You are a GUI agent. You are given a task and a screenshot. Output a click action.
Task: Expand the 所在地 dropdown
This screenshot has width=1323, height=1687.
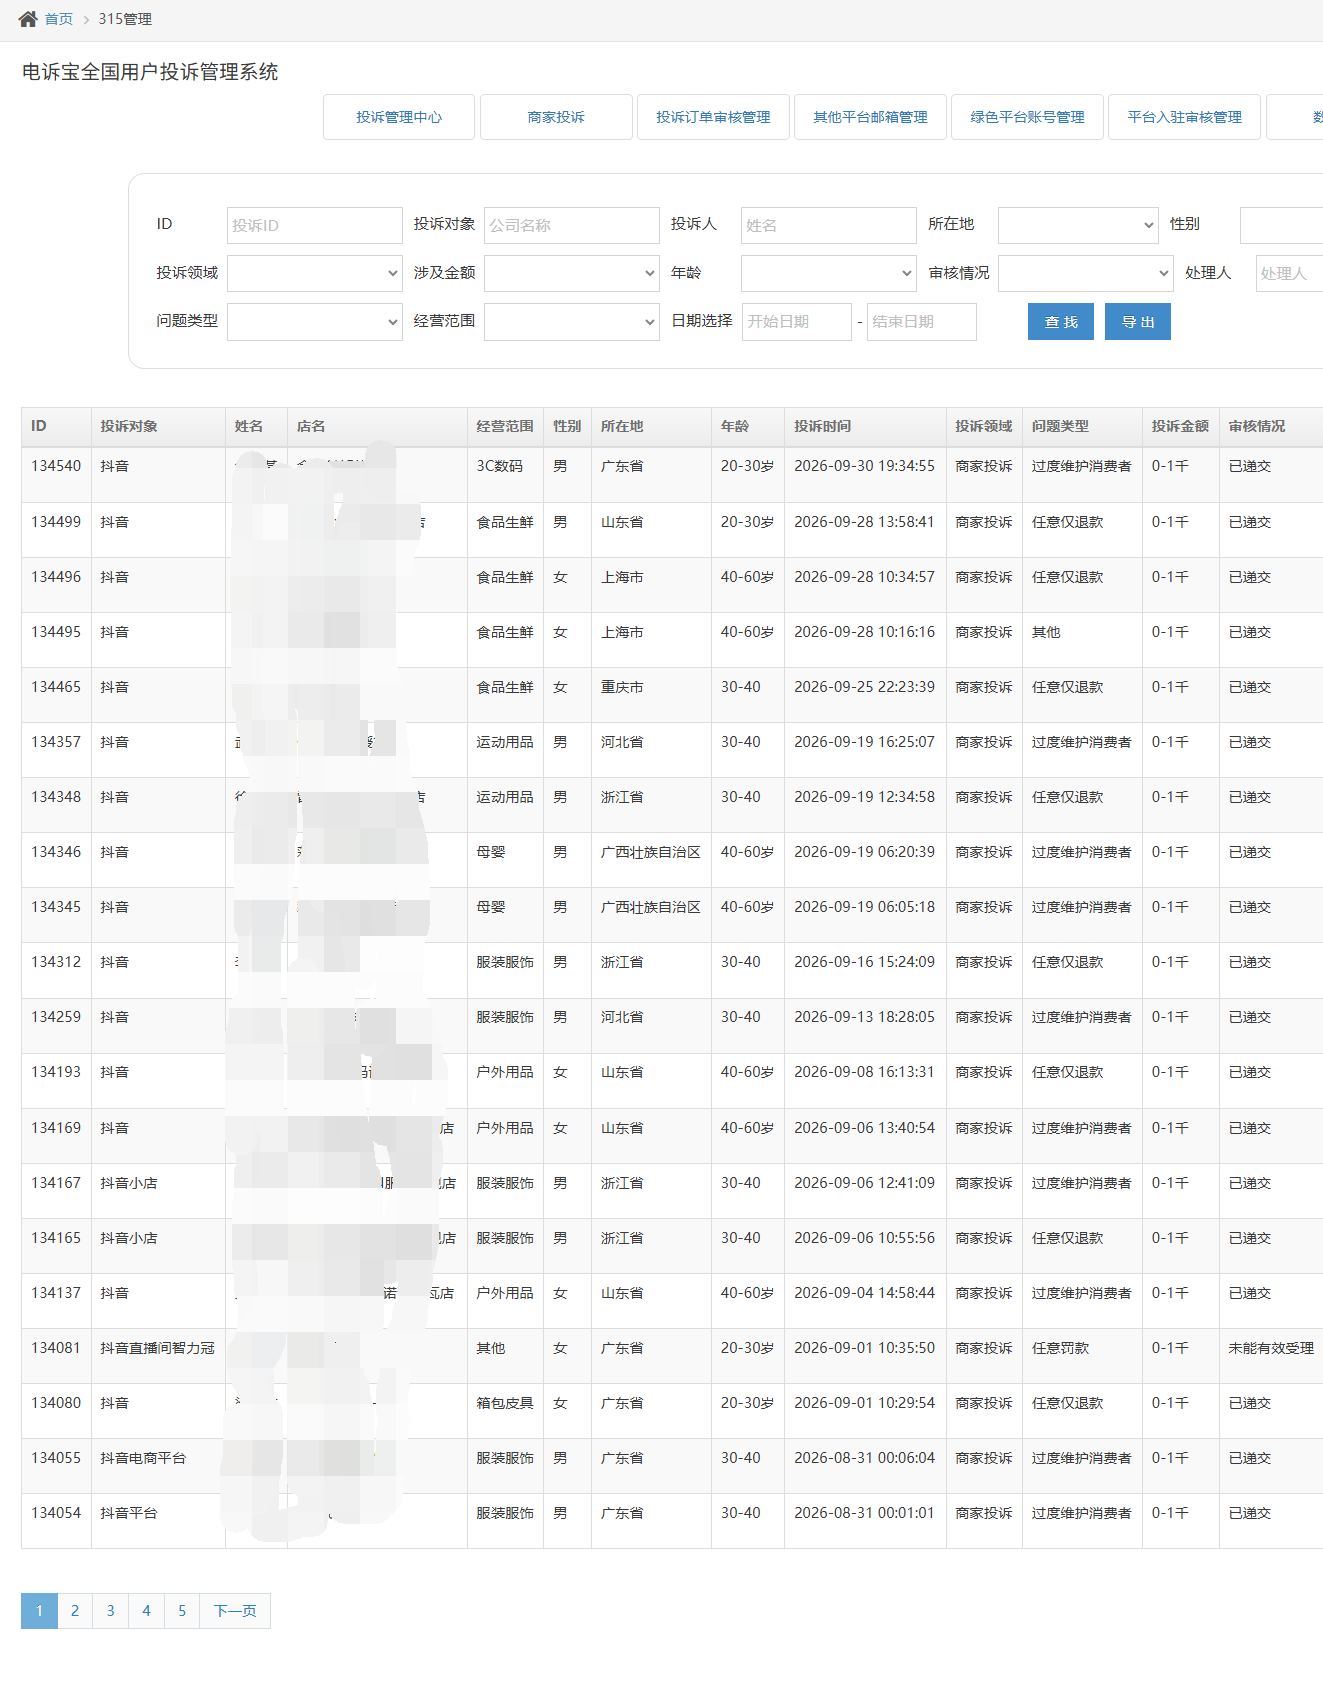coord(1078,225)
